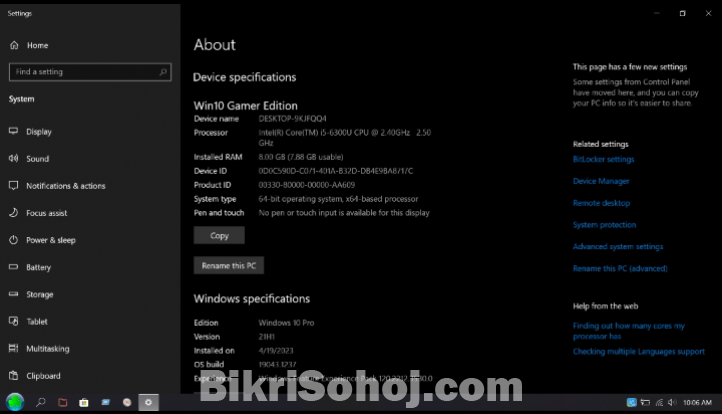Viewport: 722px width, 414px height.
Task: Open the Remote desktop link
Action: pos(601,203)
